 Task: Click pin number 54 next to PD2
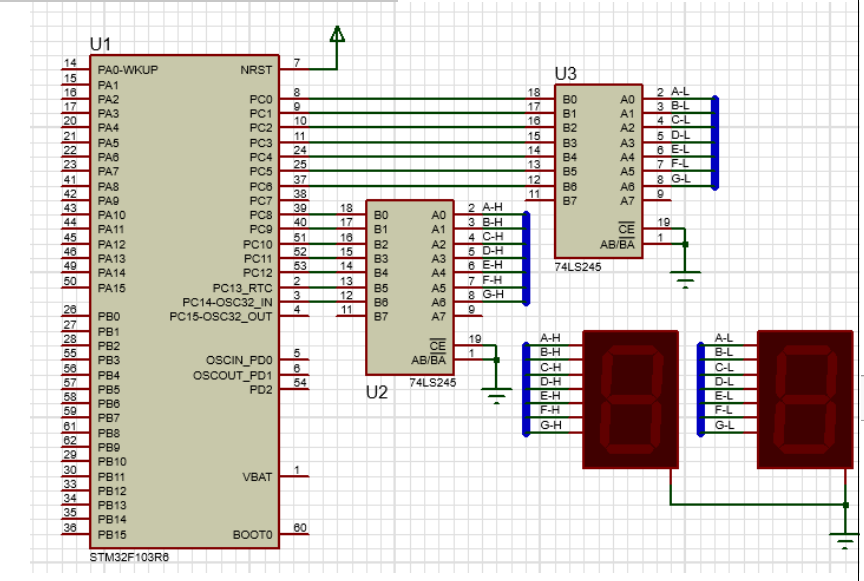300,383
